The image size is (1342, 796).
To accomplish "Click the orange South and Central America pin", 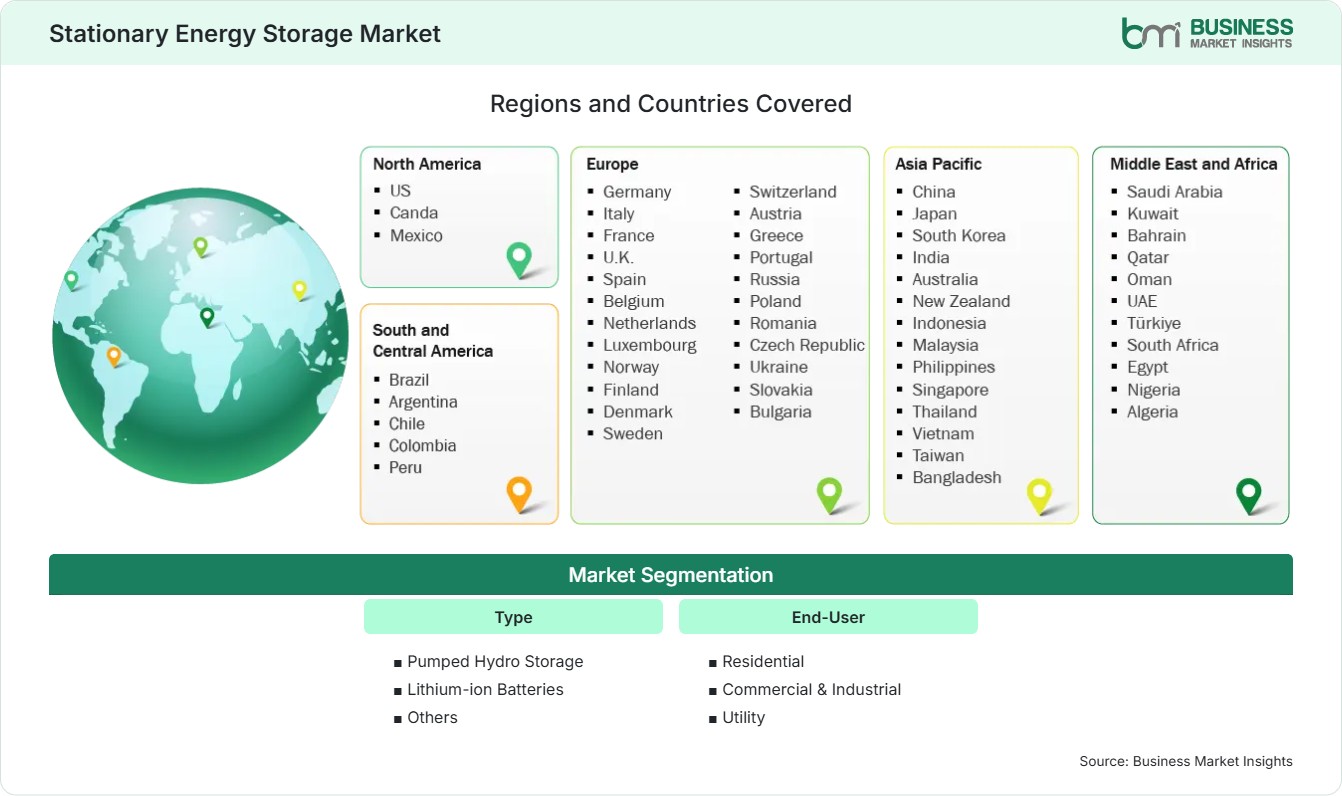I will [519, 494].
